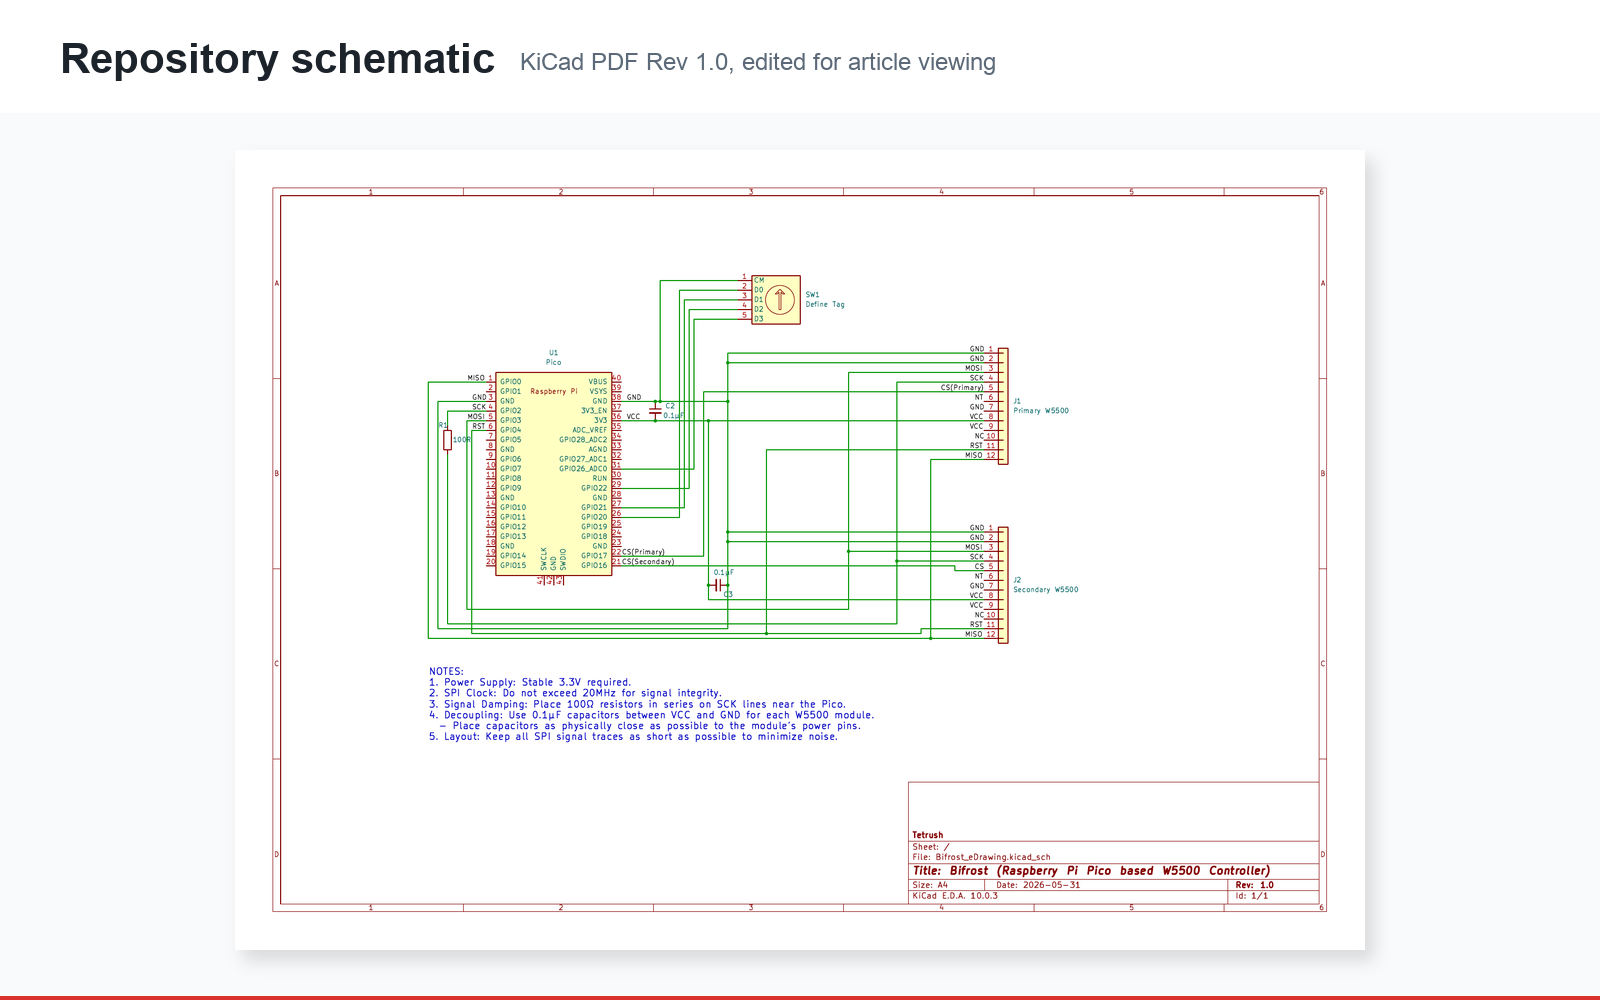Select the 'ADC_VREF' pin label on the Pico
1600x1000 pixels.
[x=590, y=430]
